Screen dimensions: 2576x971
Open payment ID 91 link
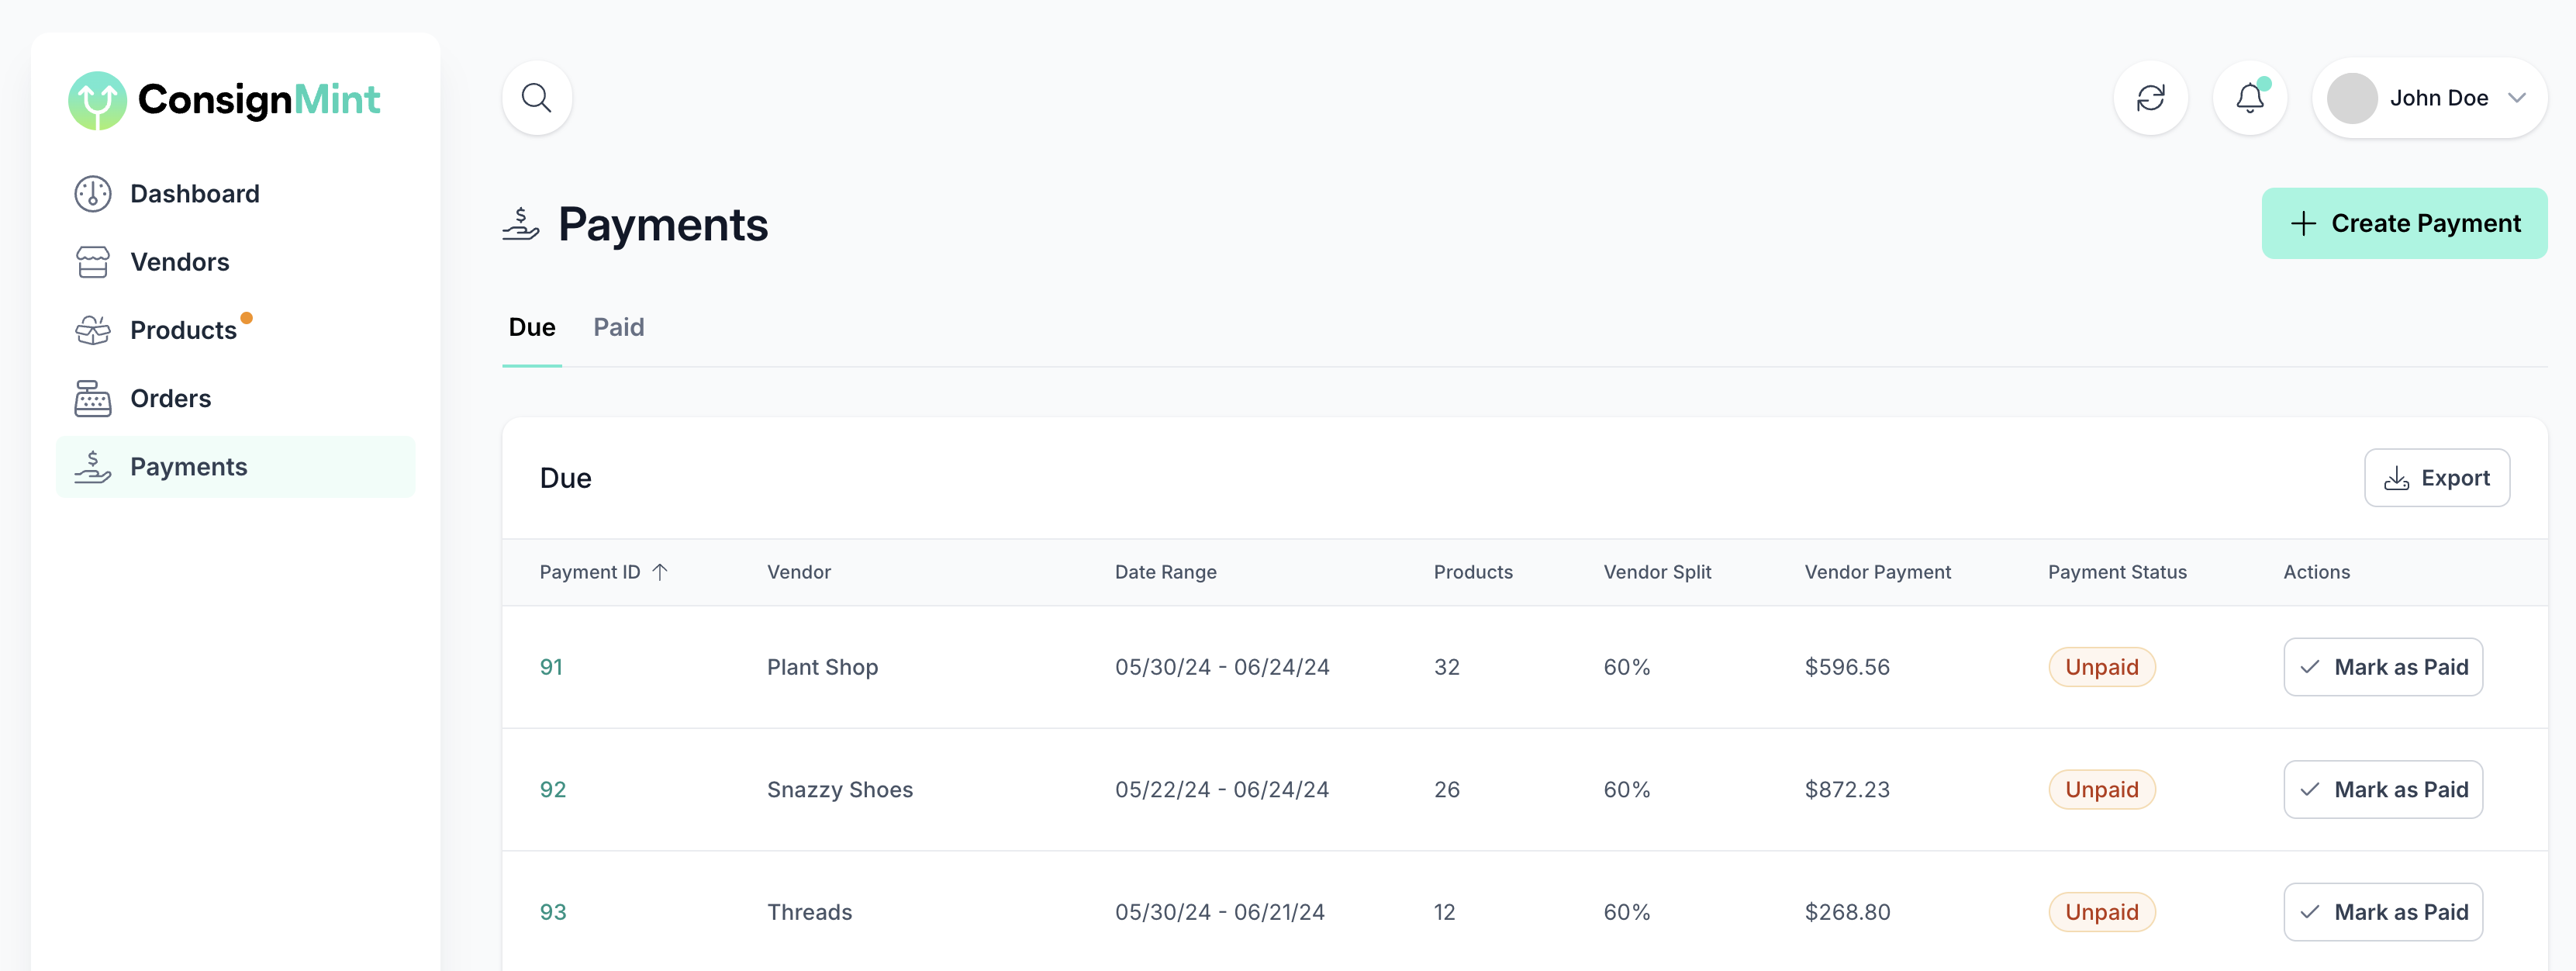[x=551, y=667]
